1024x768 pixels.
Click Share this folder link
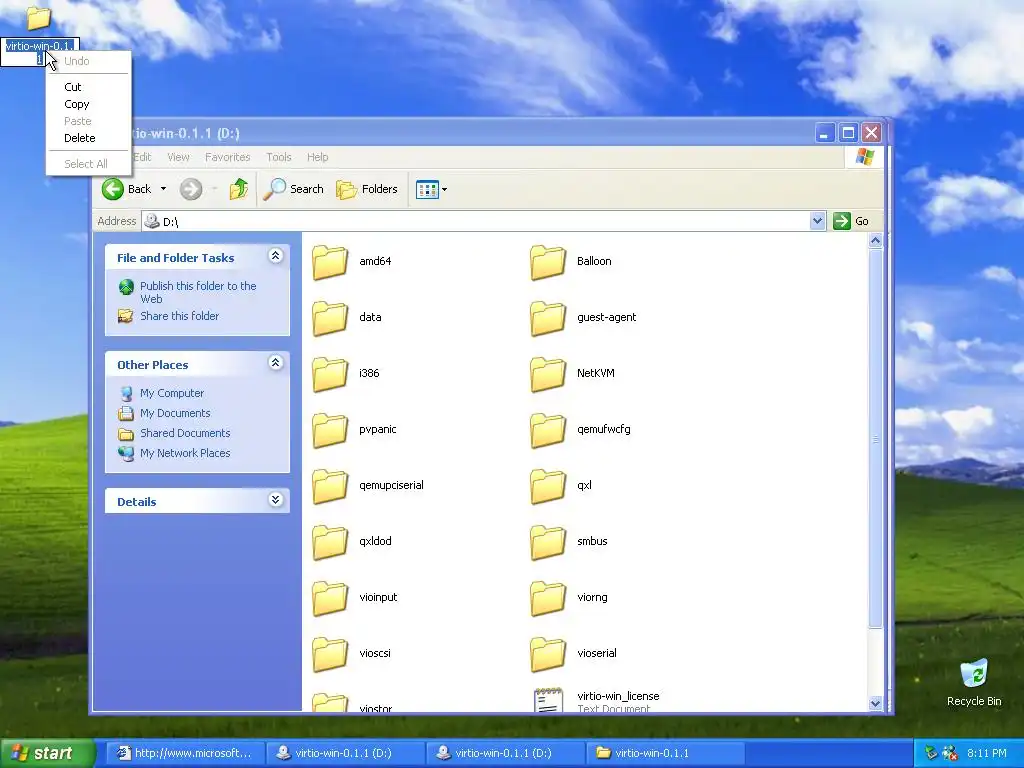180,316
